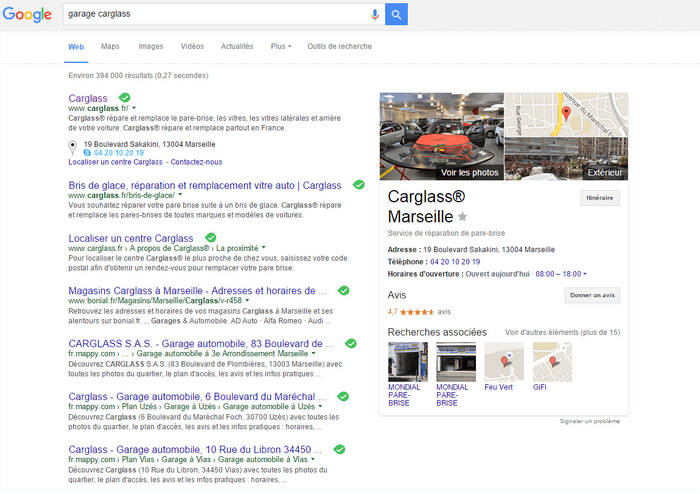Open dropdown arrow next to bonial.fr URL
The height and width of the screenshot is (494, 700).
[247, 301]
